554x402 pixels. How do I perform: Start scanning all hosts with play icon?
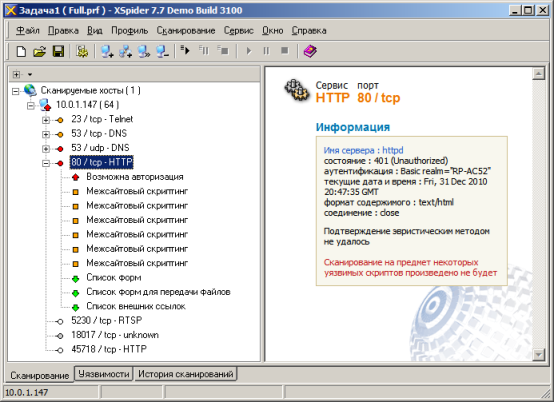pyautogui.click(x=185, y=51)
